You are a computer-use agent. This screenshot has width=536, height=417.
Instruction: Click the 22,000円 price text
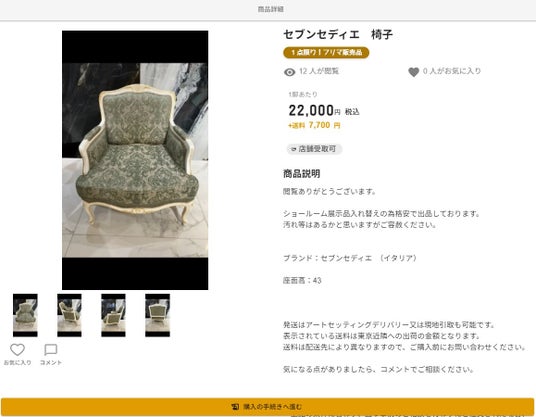(314, 110)
